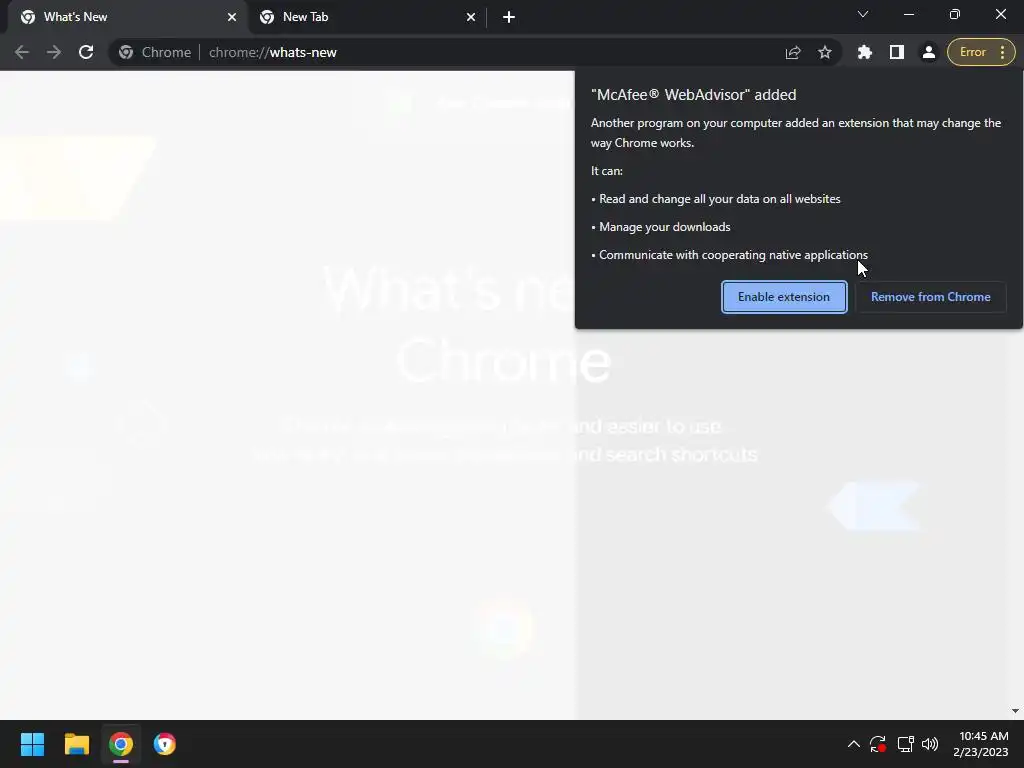
Task: Open the clock showing 10:45 AM
Action: point(981,744)
